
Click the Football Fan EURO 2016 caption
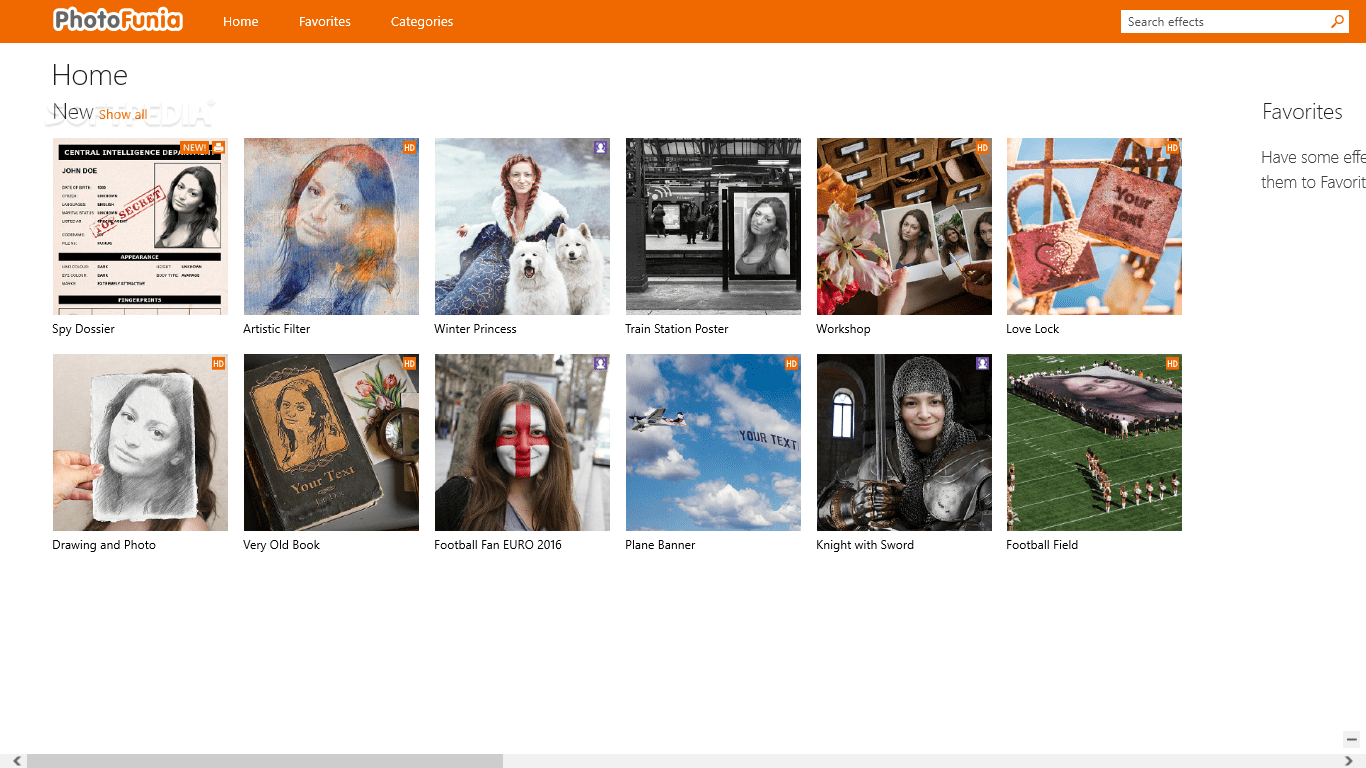tap(498, 545)
